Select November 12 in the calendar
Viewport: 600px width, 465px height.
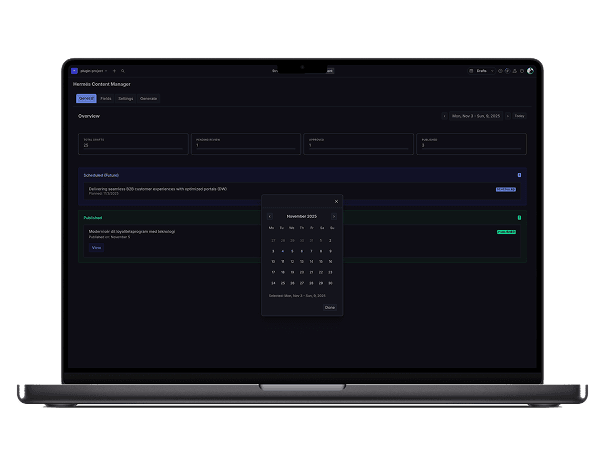pyautogui.click(x=292, y=261)
